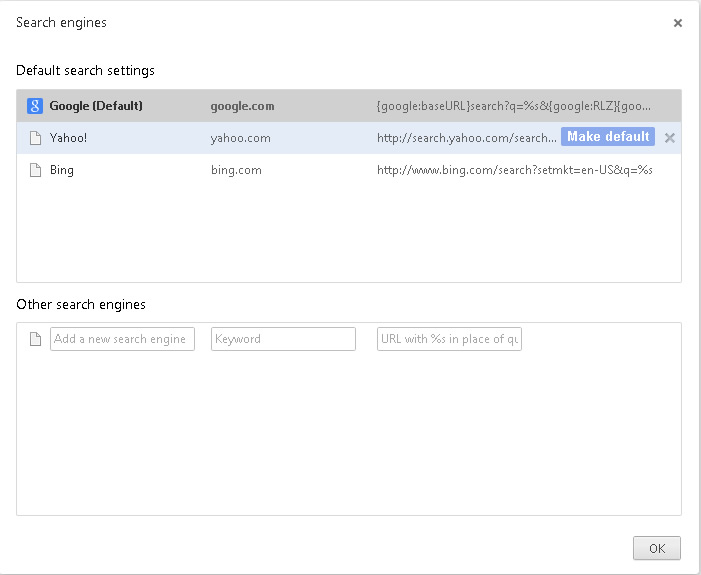Click the Other search engines heading

pyautogui.click(x=81, y=304)
